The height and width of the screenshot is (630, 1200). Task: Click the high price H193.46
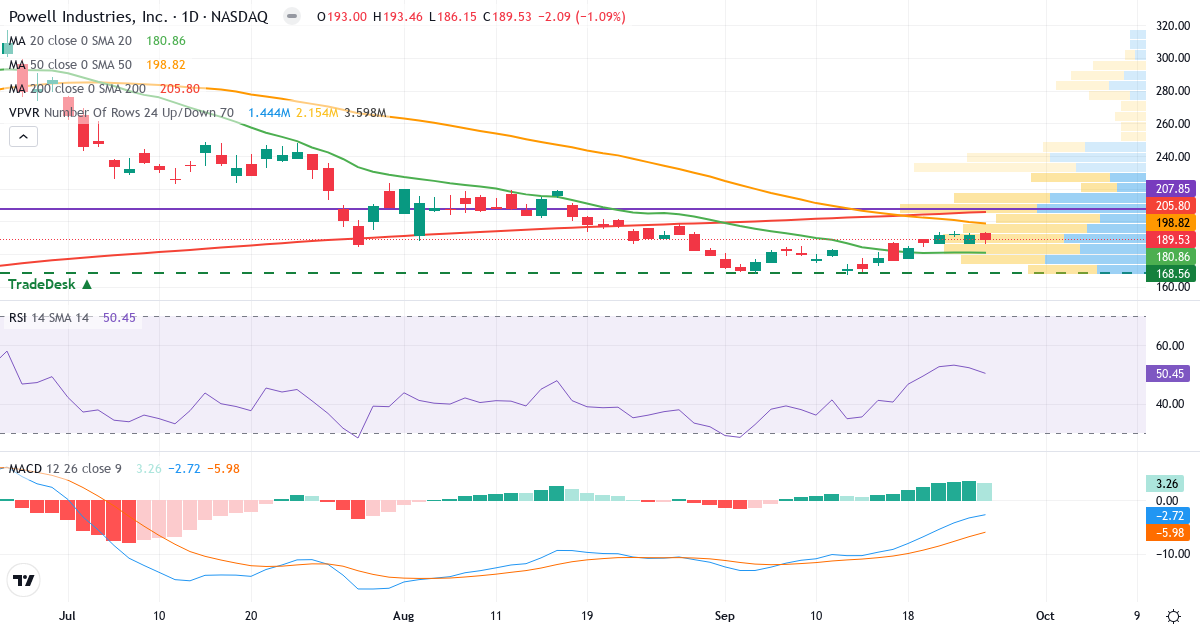(400, 17)
